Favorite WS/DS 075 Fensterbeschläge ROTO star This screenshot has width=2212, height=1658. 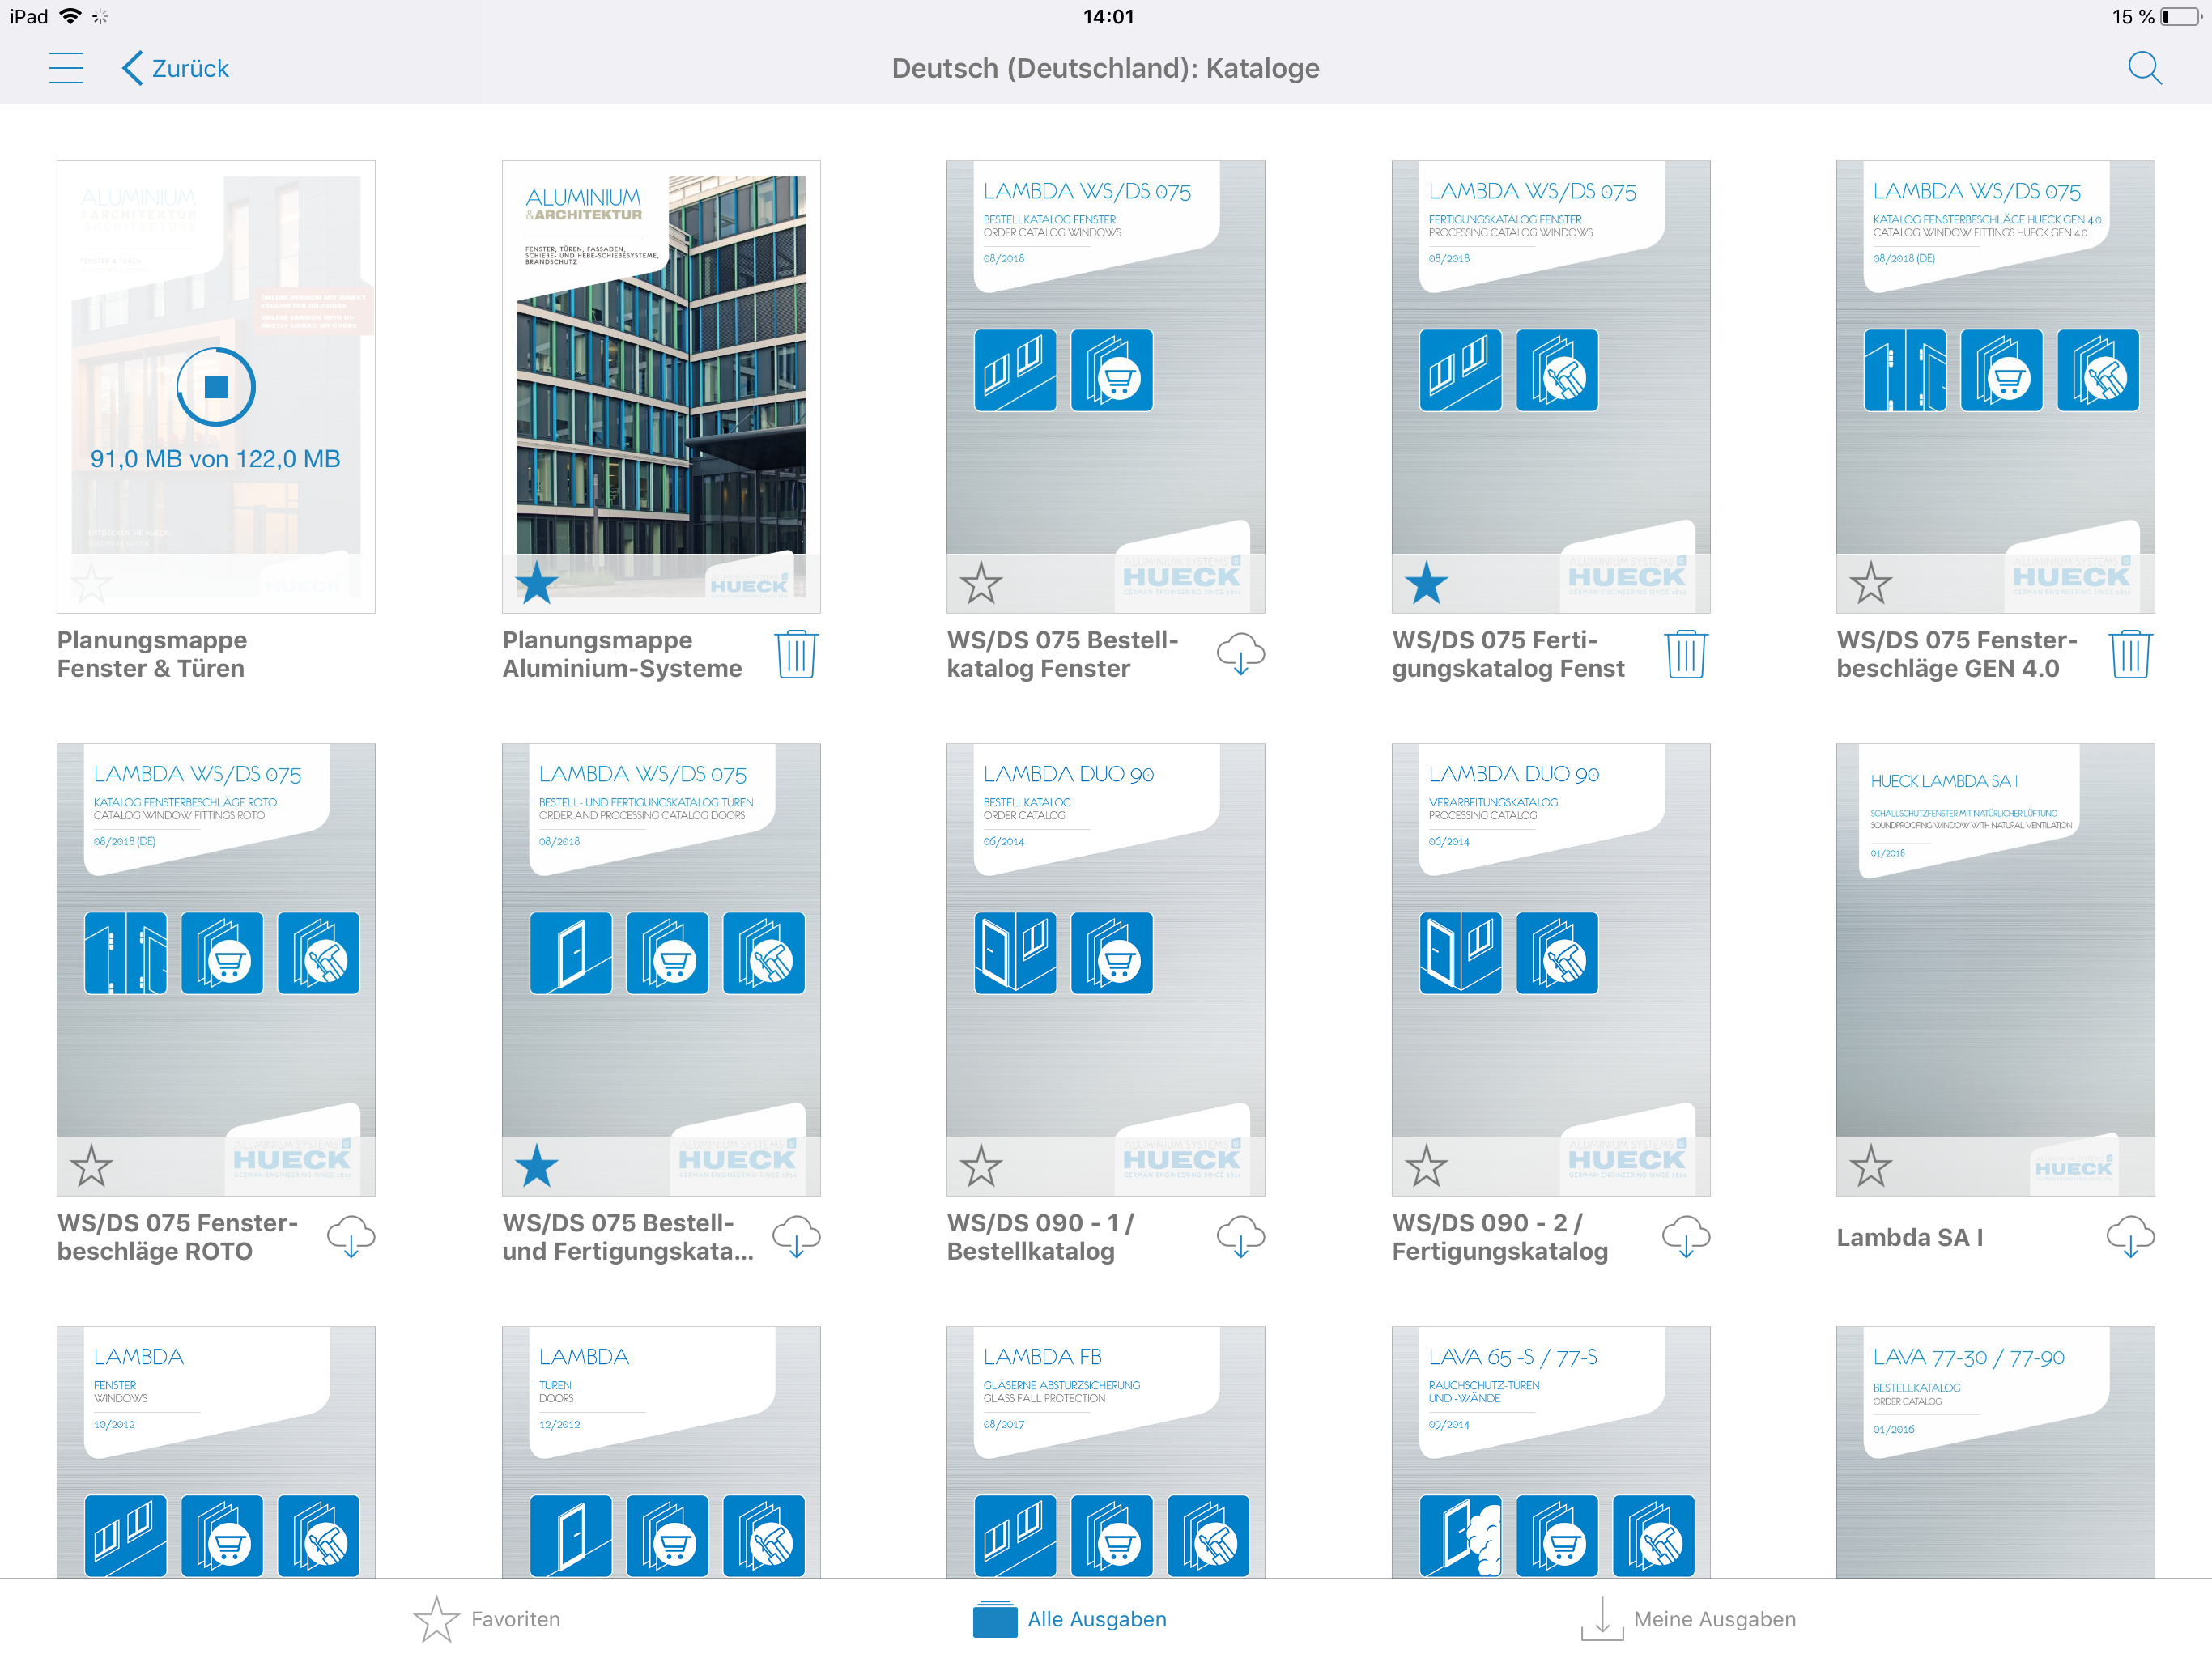pos(91,1166)
